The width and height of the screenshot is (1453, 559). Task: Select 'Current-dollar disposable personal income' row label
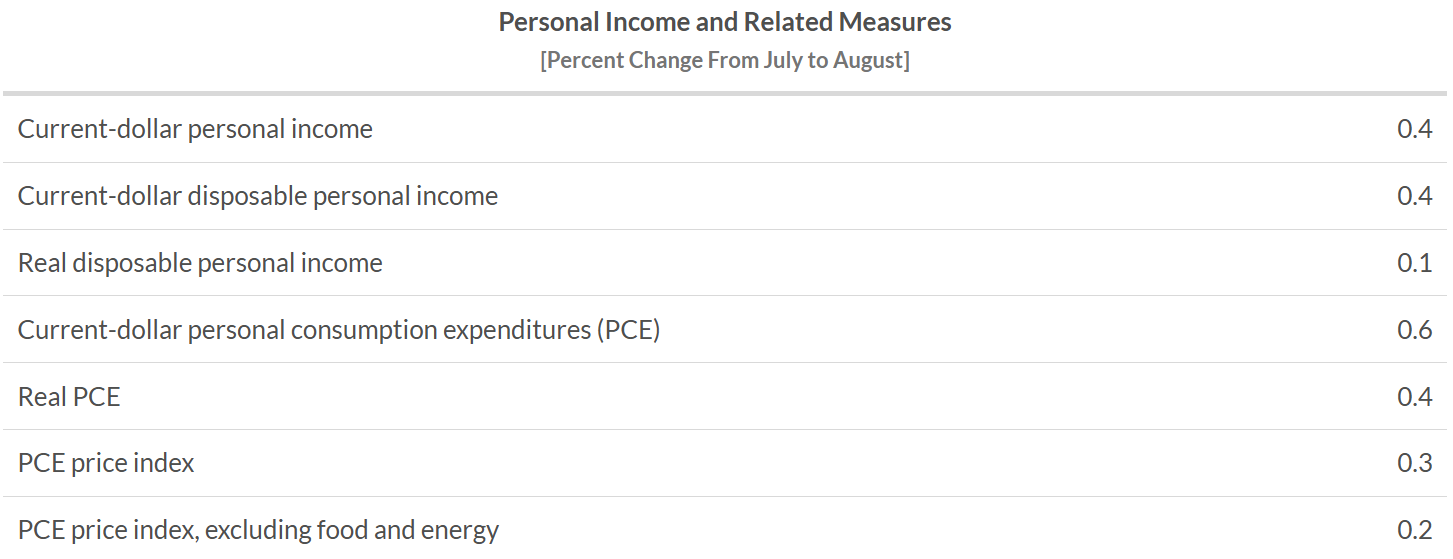pos(258,196)
